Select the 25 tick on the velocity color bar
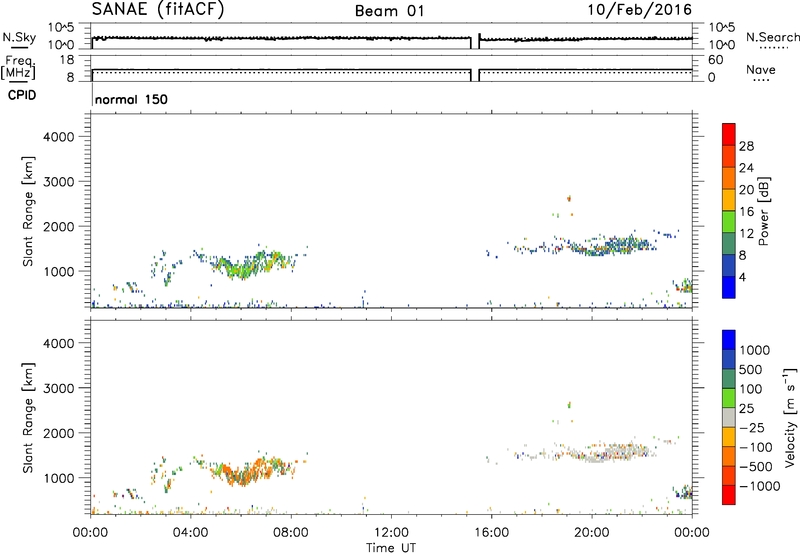This screenshot has height=554, width=800. 746,409
